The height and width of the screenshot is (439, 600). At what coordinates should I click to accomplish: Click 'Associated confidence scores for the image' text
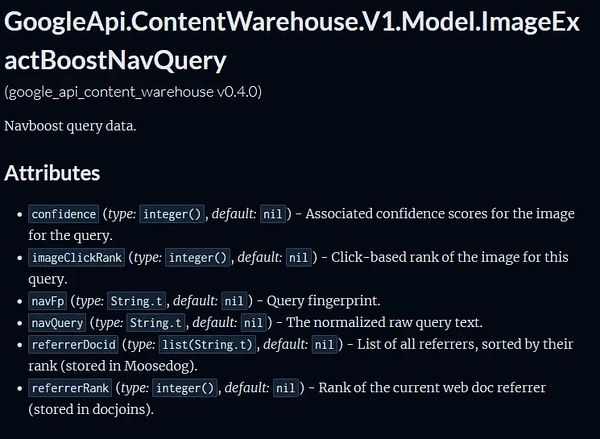tap(440, 214)
